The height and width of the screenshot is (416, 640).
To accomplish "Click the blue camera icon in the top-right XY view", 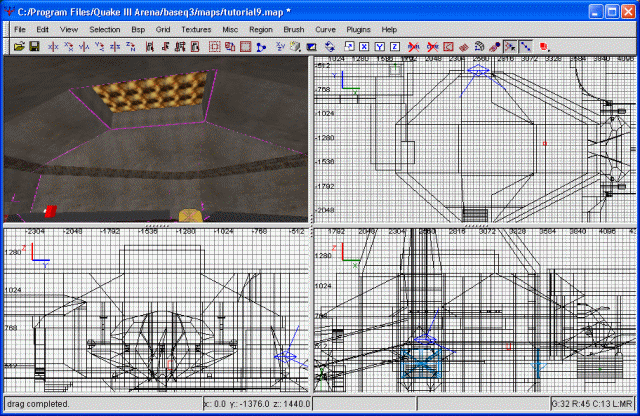I will [x=478, y=71].
